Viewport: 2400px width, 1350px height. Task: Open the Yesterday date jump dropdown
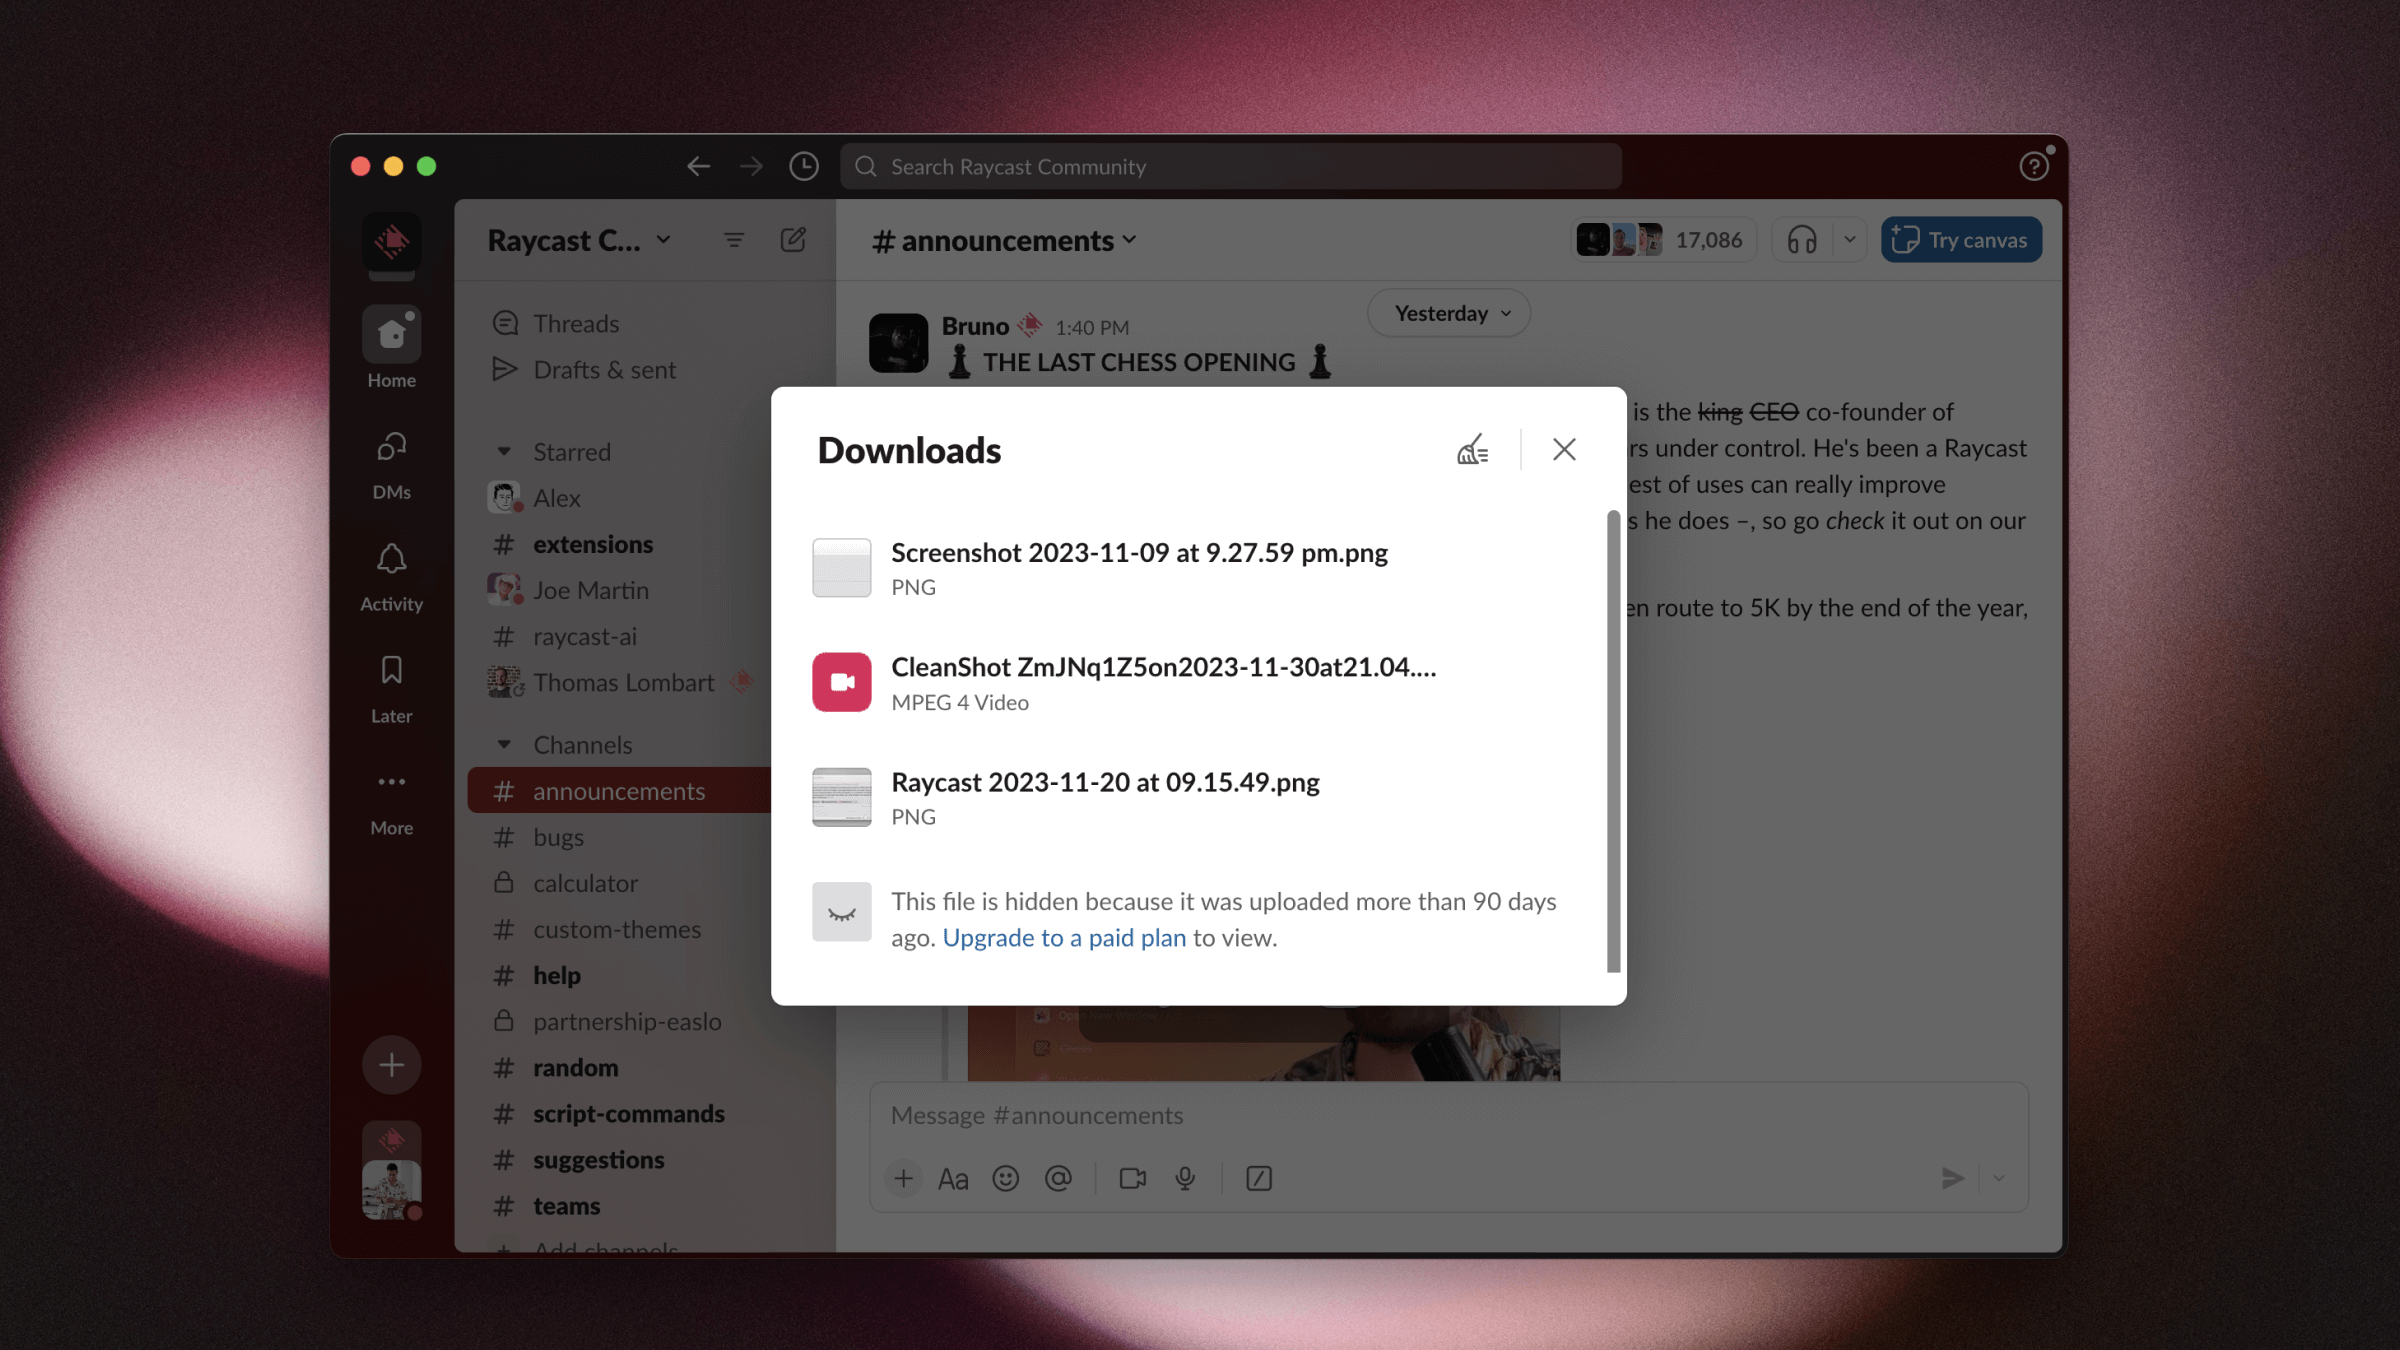coord(1449,314)
